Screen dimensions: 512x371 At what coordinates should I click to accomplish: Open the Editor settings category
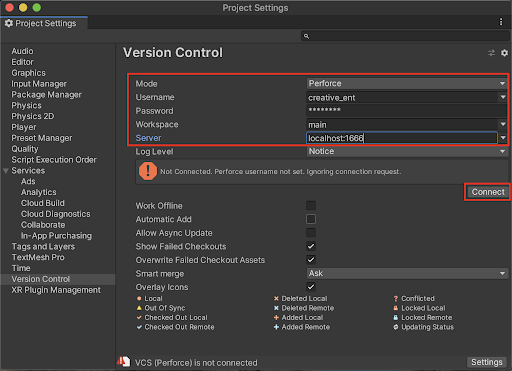tap(22, 62)
